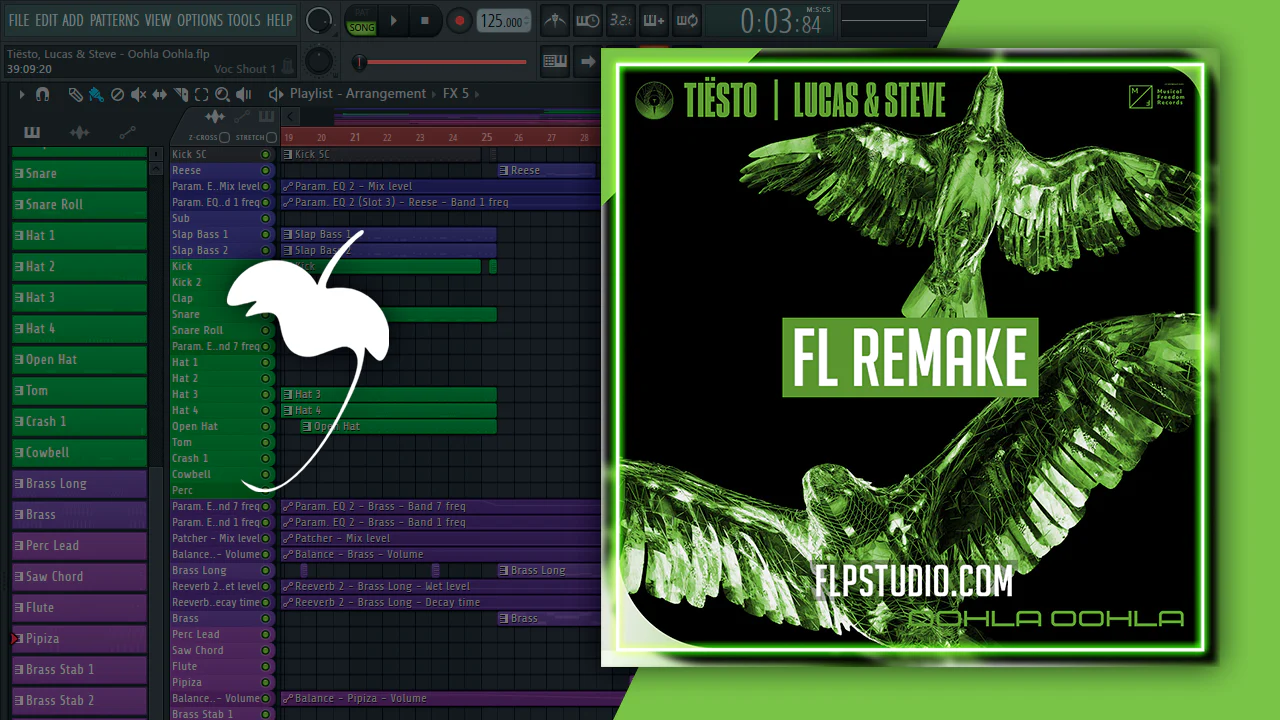1280x720 pixels.
Task: Click the Hat 1 pattern in the picker
Action: [x=79, y=236]
